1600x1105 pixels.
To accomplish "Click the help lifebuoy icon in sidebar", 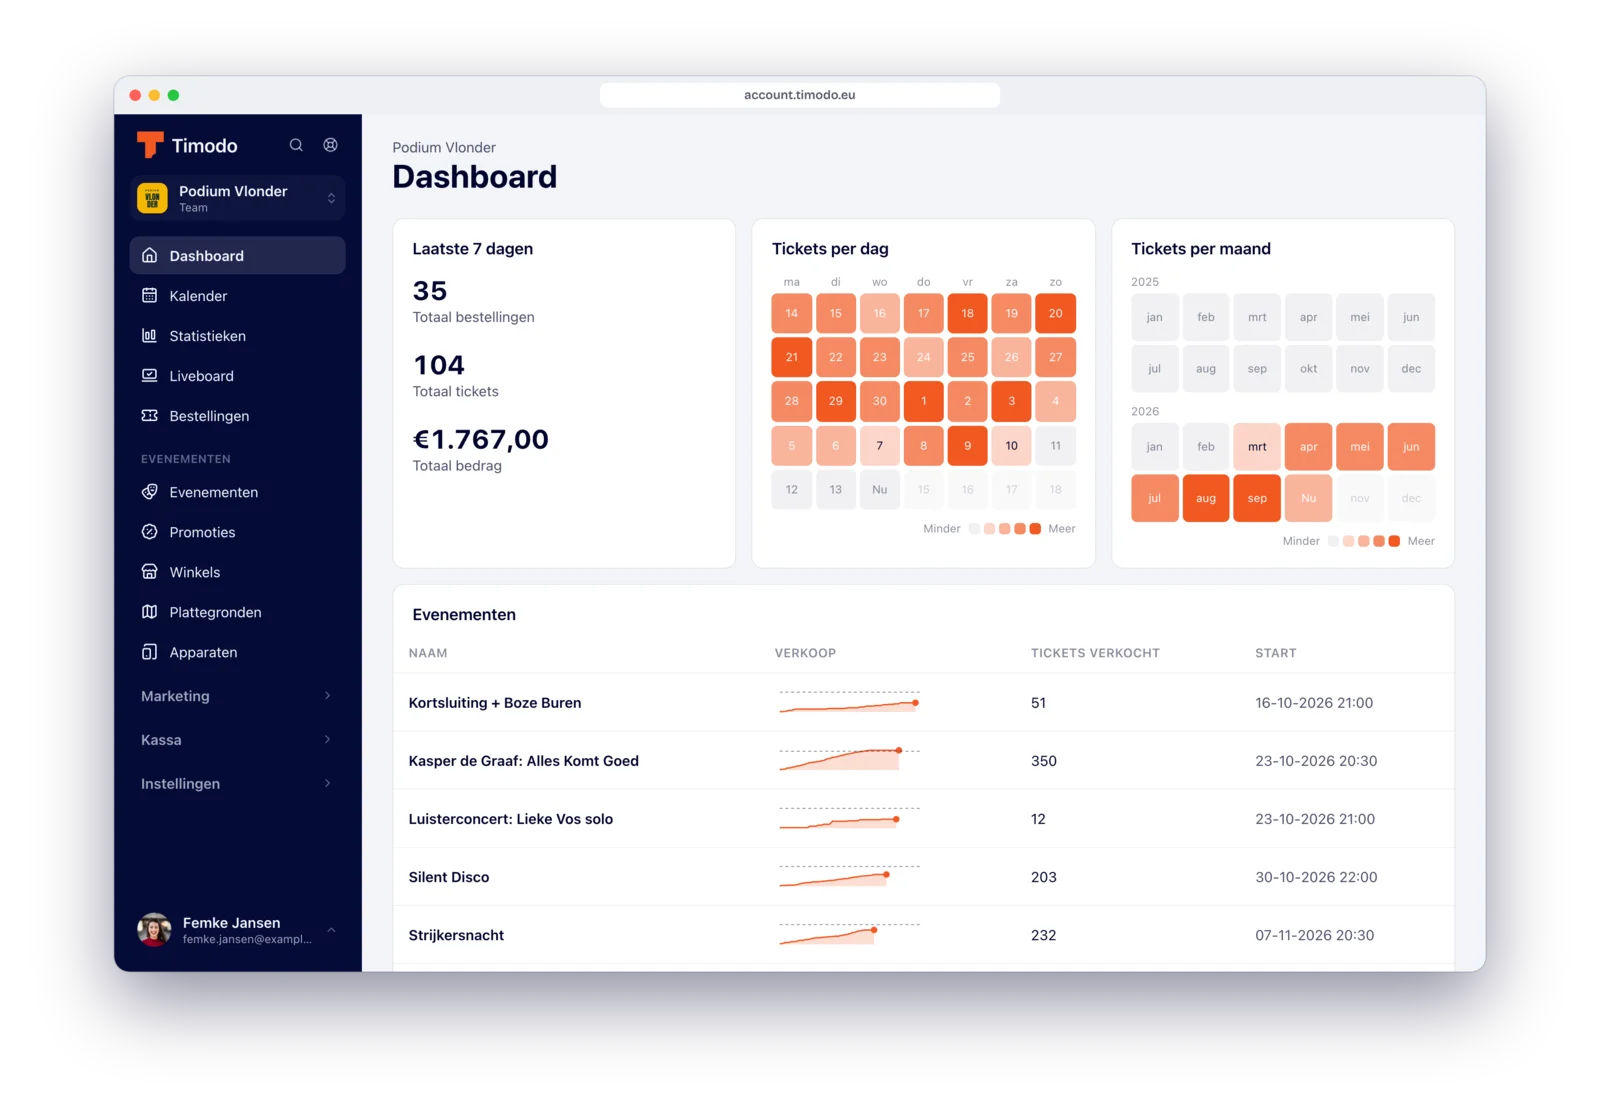I will click(x=330, y=145).
